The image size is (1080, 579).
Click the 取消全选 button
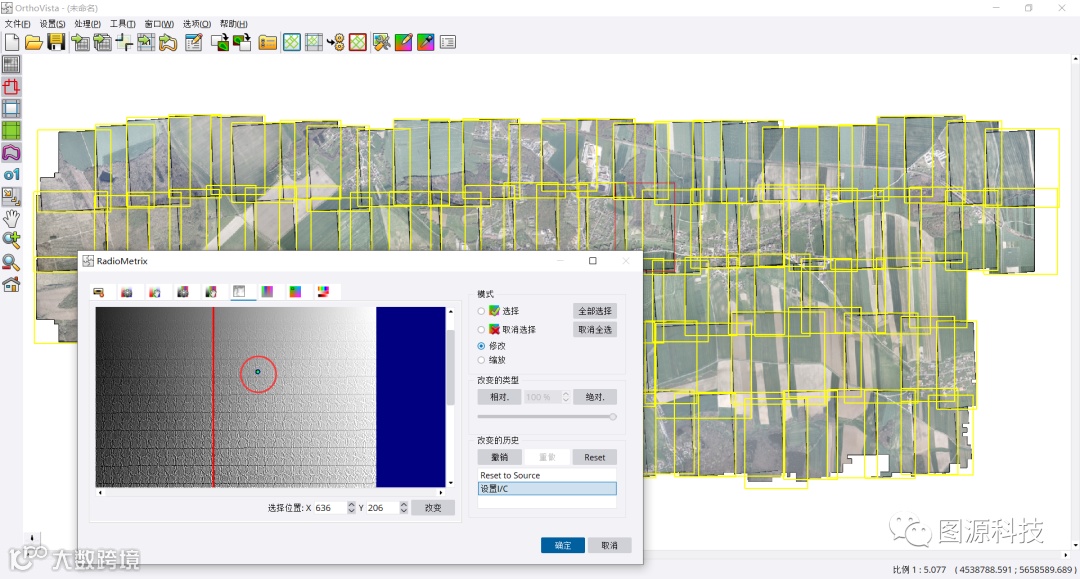(x=594, y=330)
